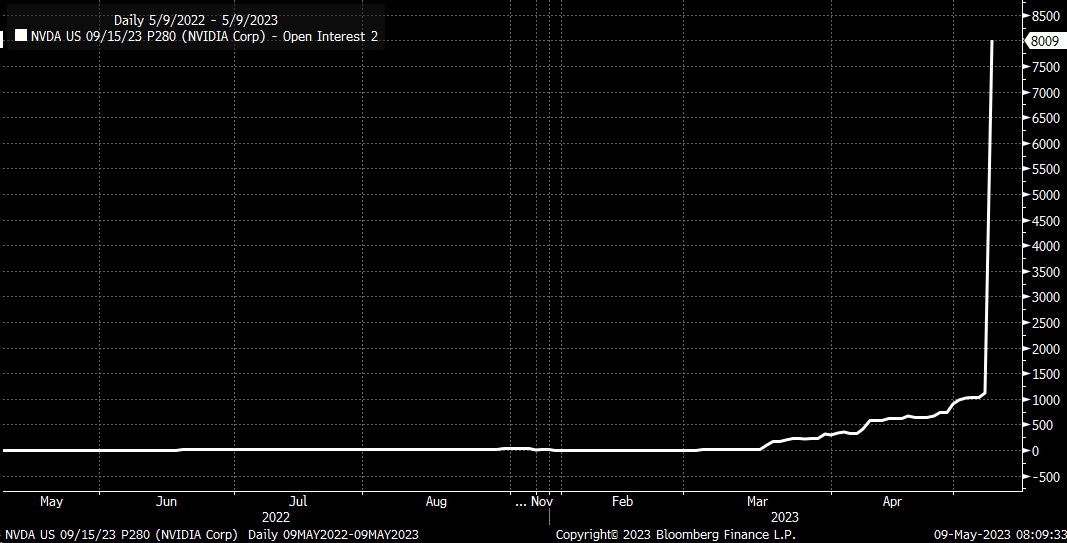Click the 500 y-axis label
The width and height of the screenshot is (1067, 543).
tap(1042, 425)
